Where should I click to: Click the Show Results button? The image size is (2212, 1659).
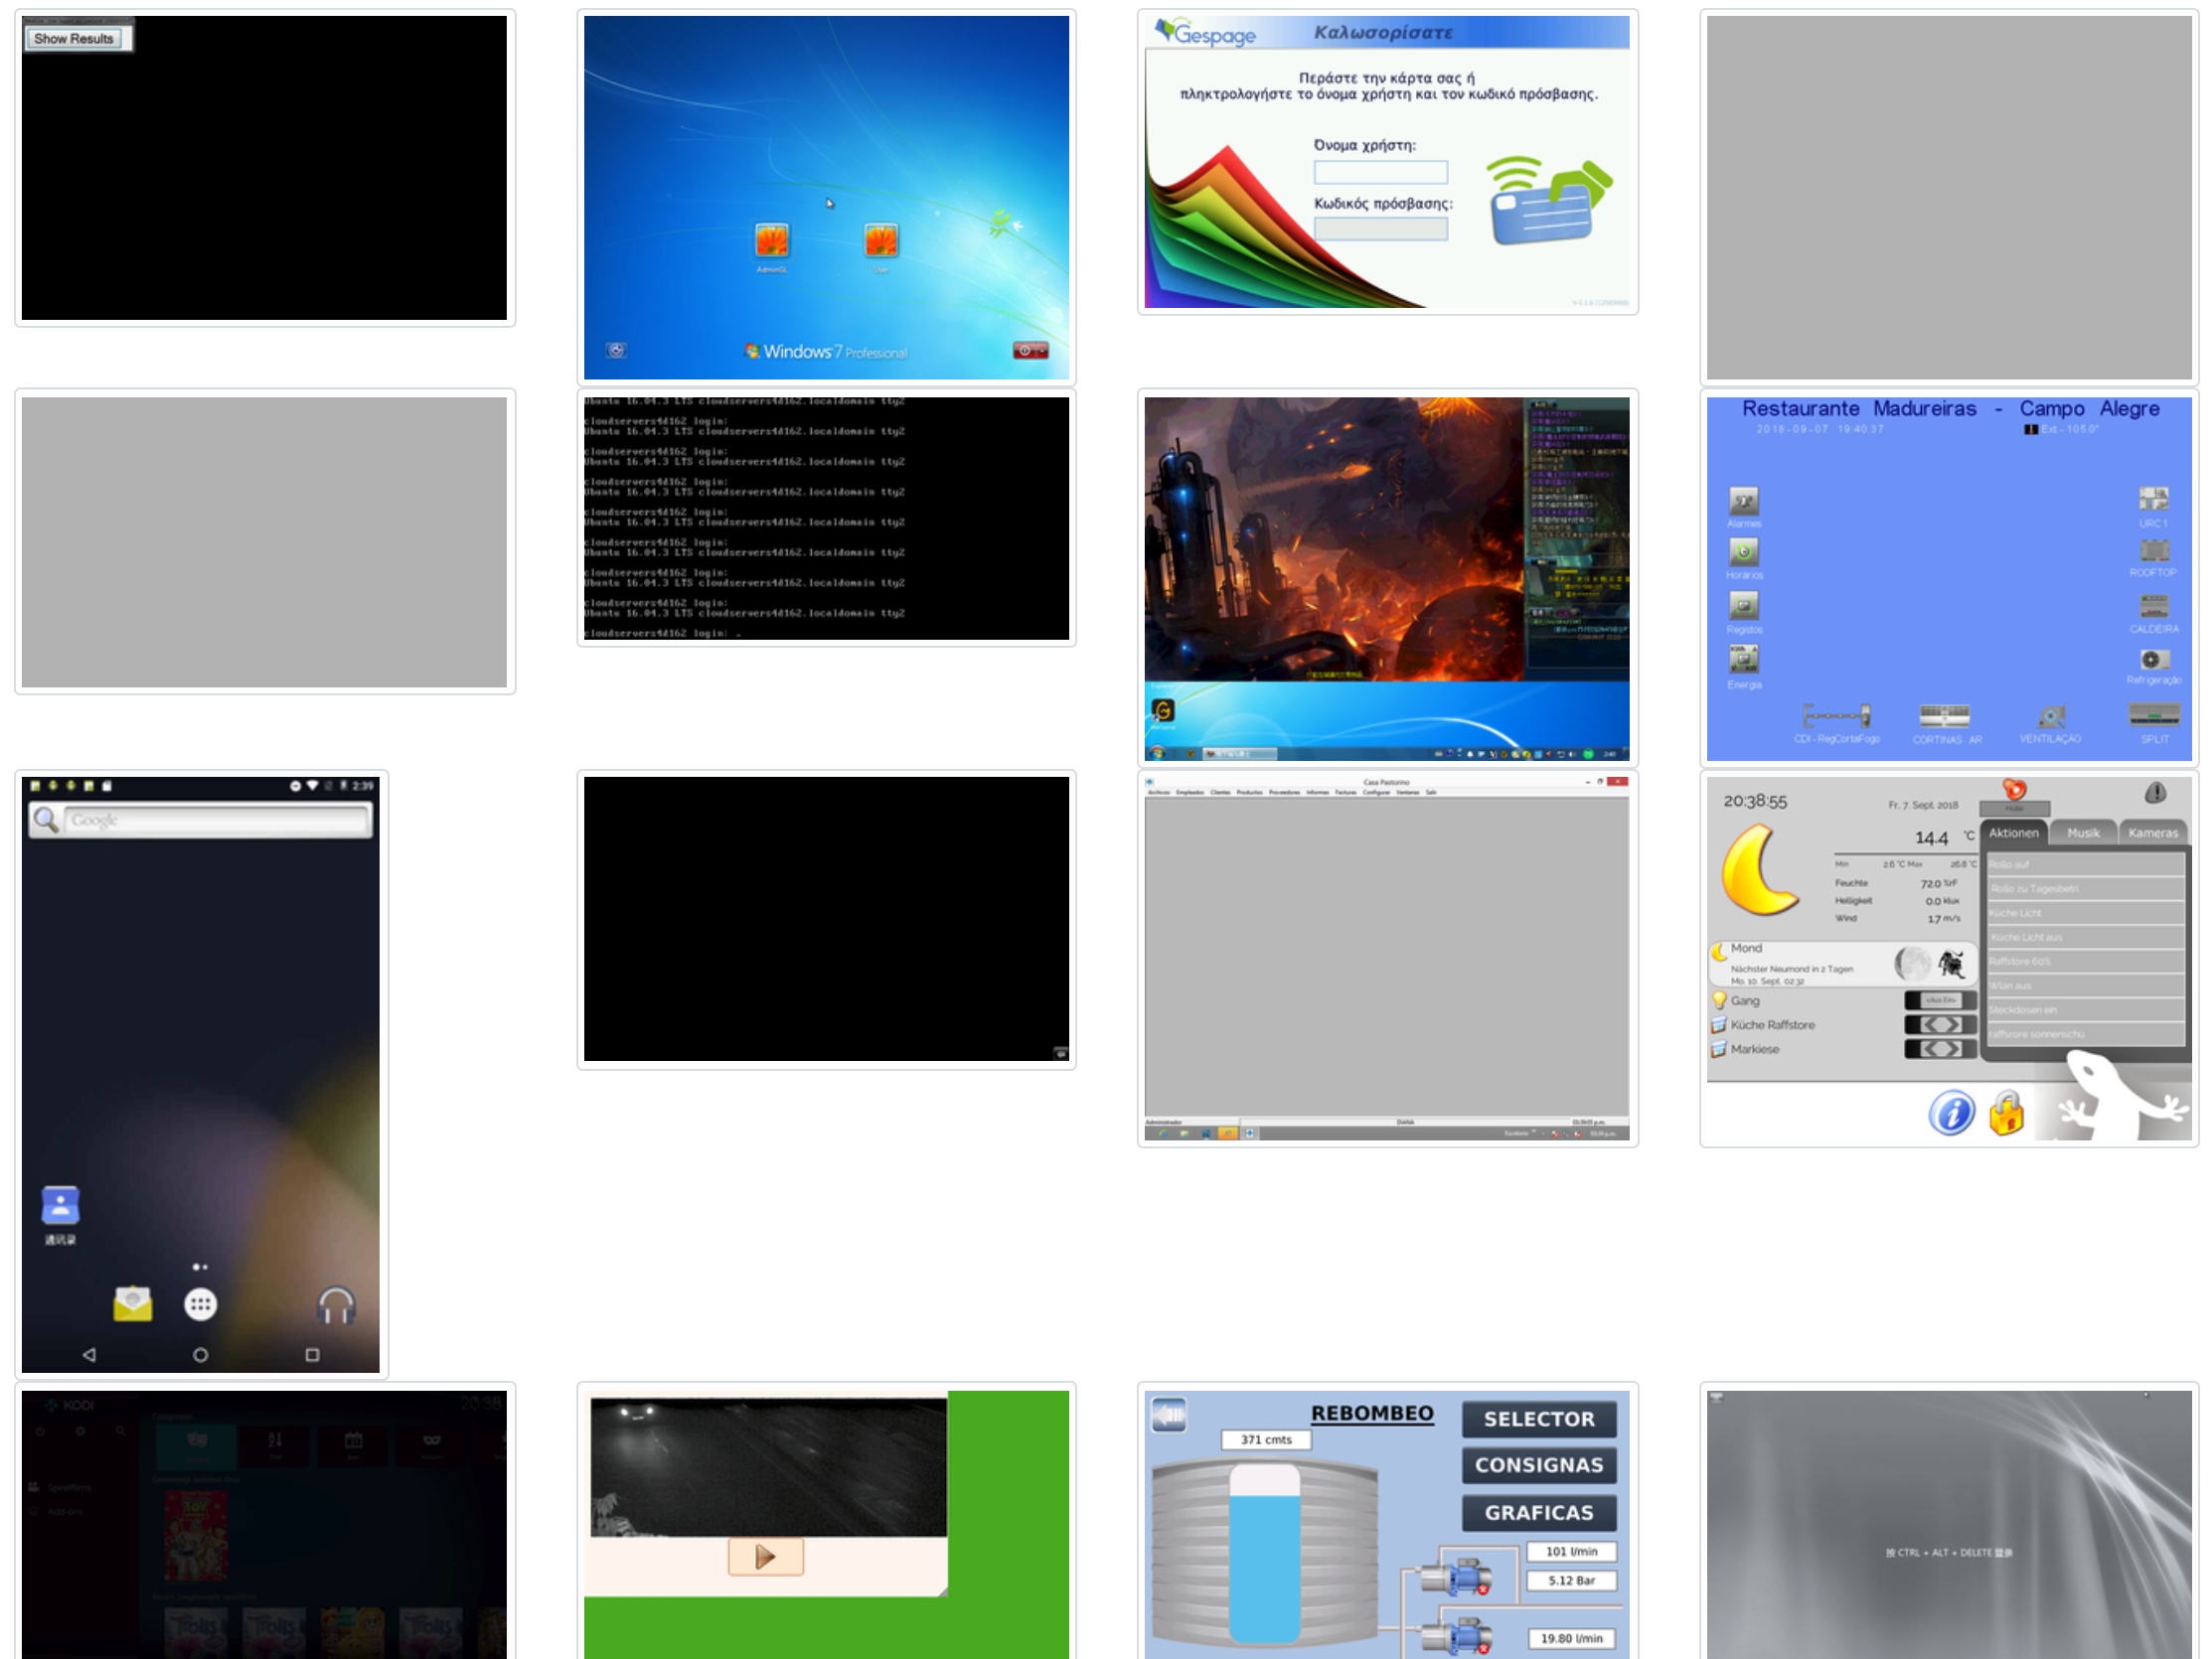tap(73, 39)
